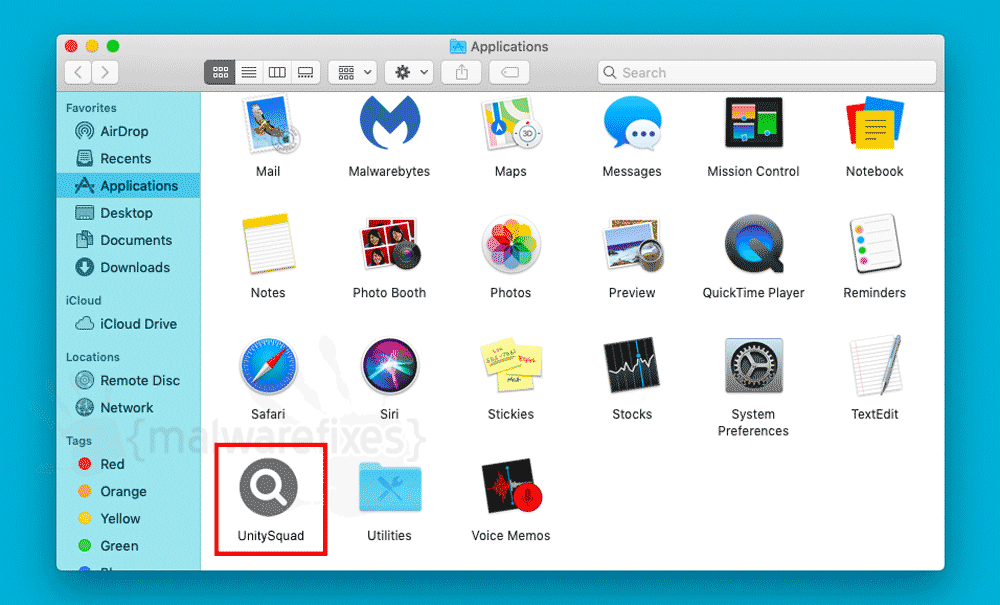Viewport: 1000px width, 605px height.
Task: Select the Green tag
Action: coord(128,546)
